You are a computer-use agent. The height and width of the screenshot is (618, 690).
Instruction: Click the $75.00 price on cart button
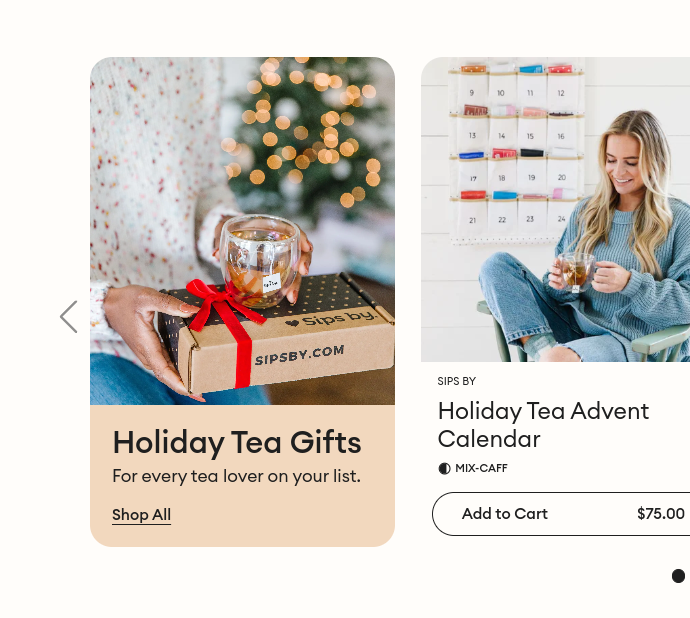[x=661, y=514]
